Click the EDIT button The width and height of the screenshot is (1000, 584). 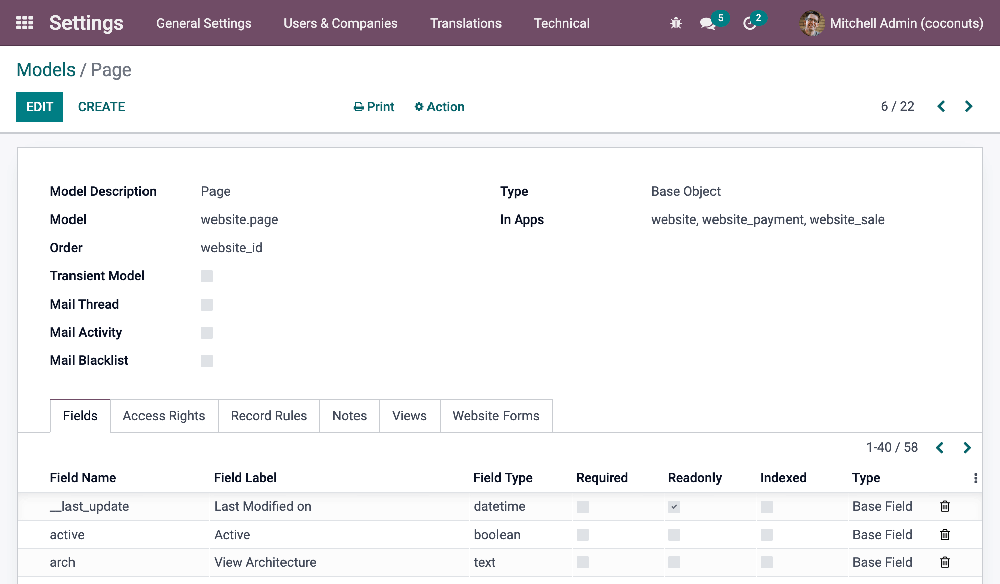(39, 107)
